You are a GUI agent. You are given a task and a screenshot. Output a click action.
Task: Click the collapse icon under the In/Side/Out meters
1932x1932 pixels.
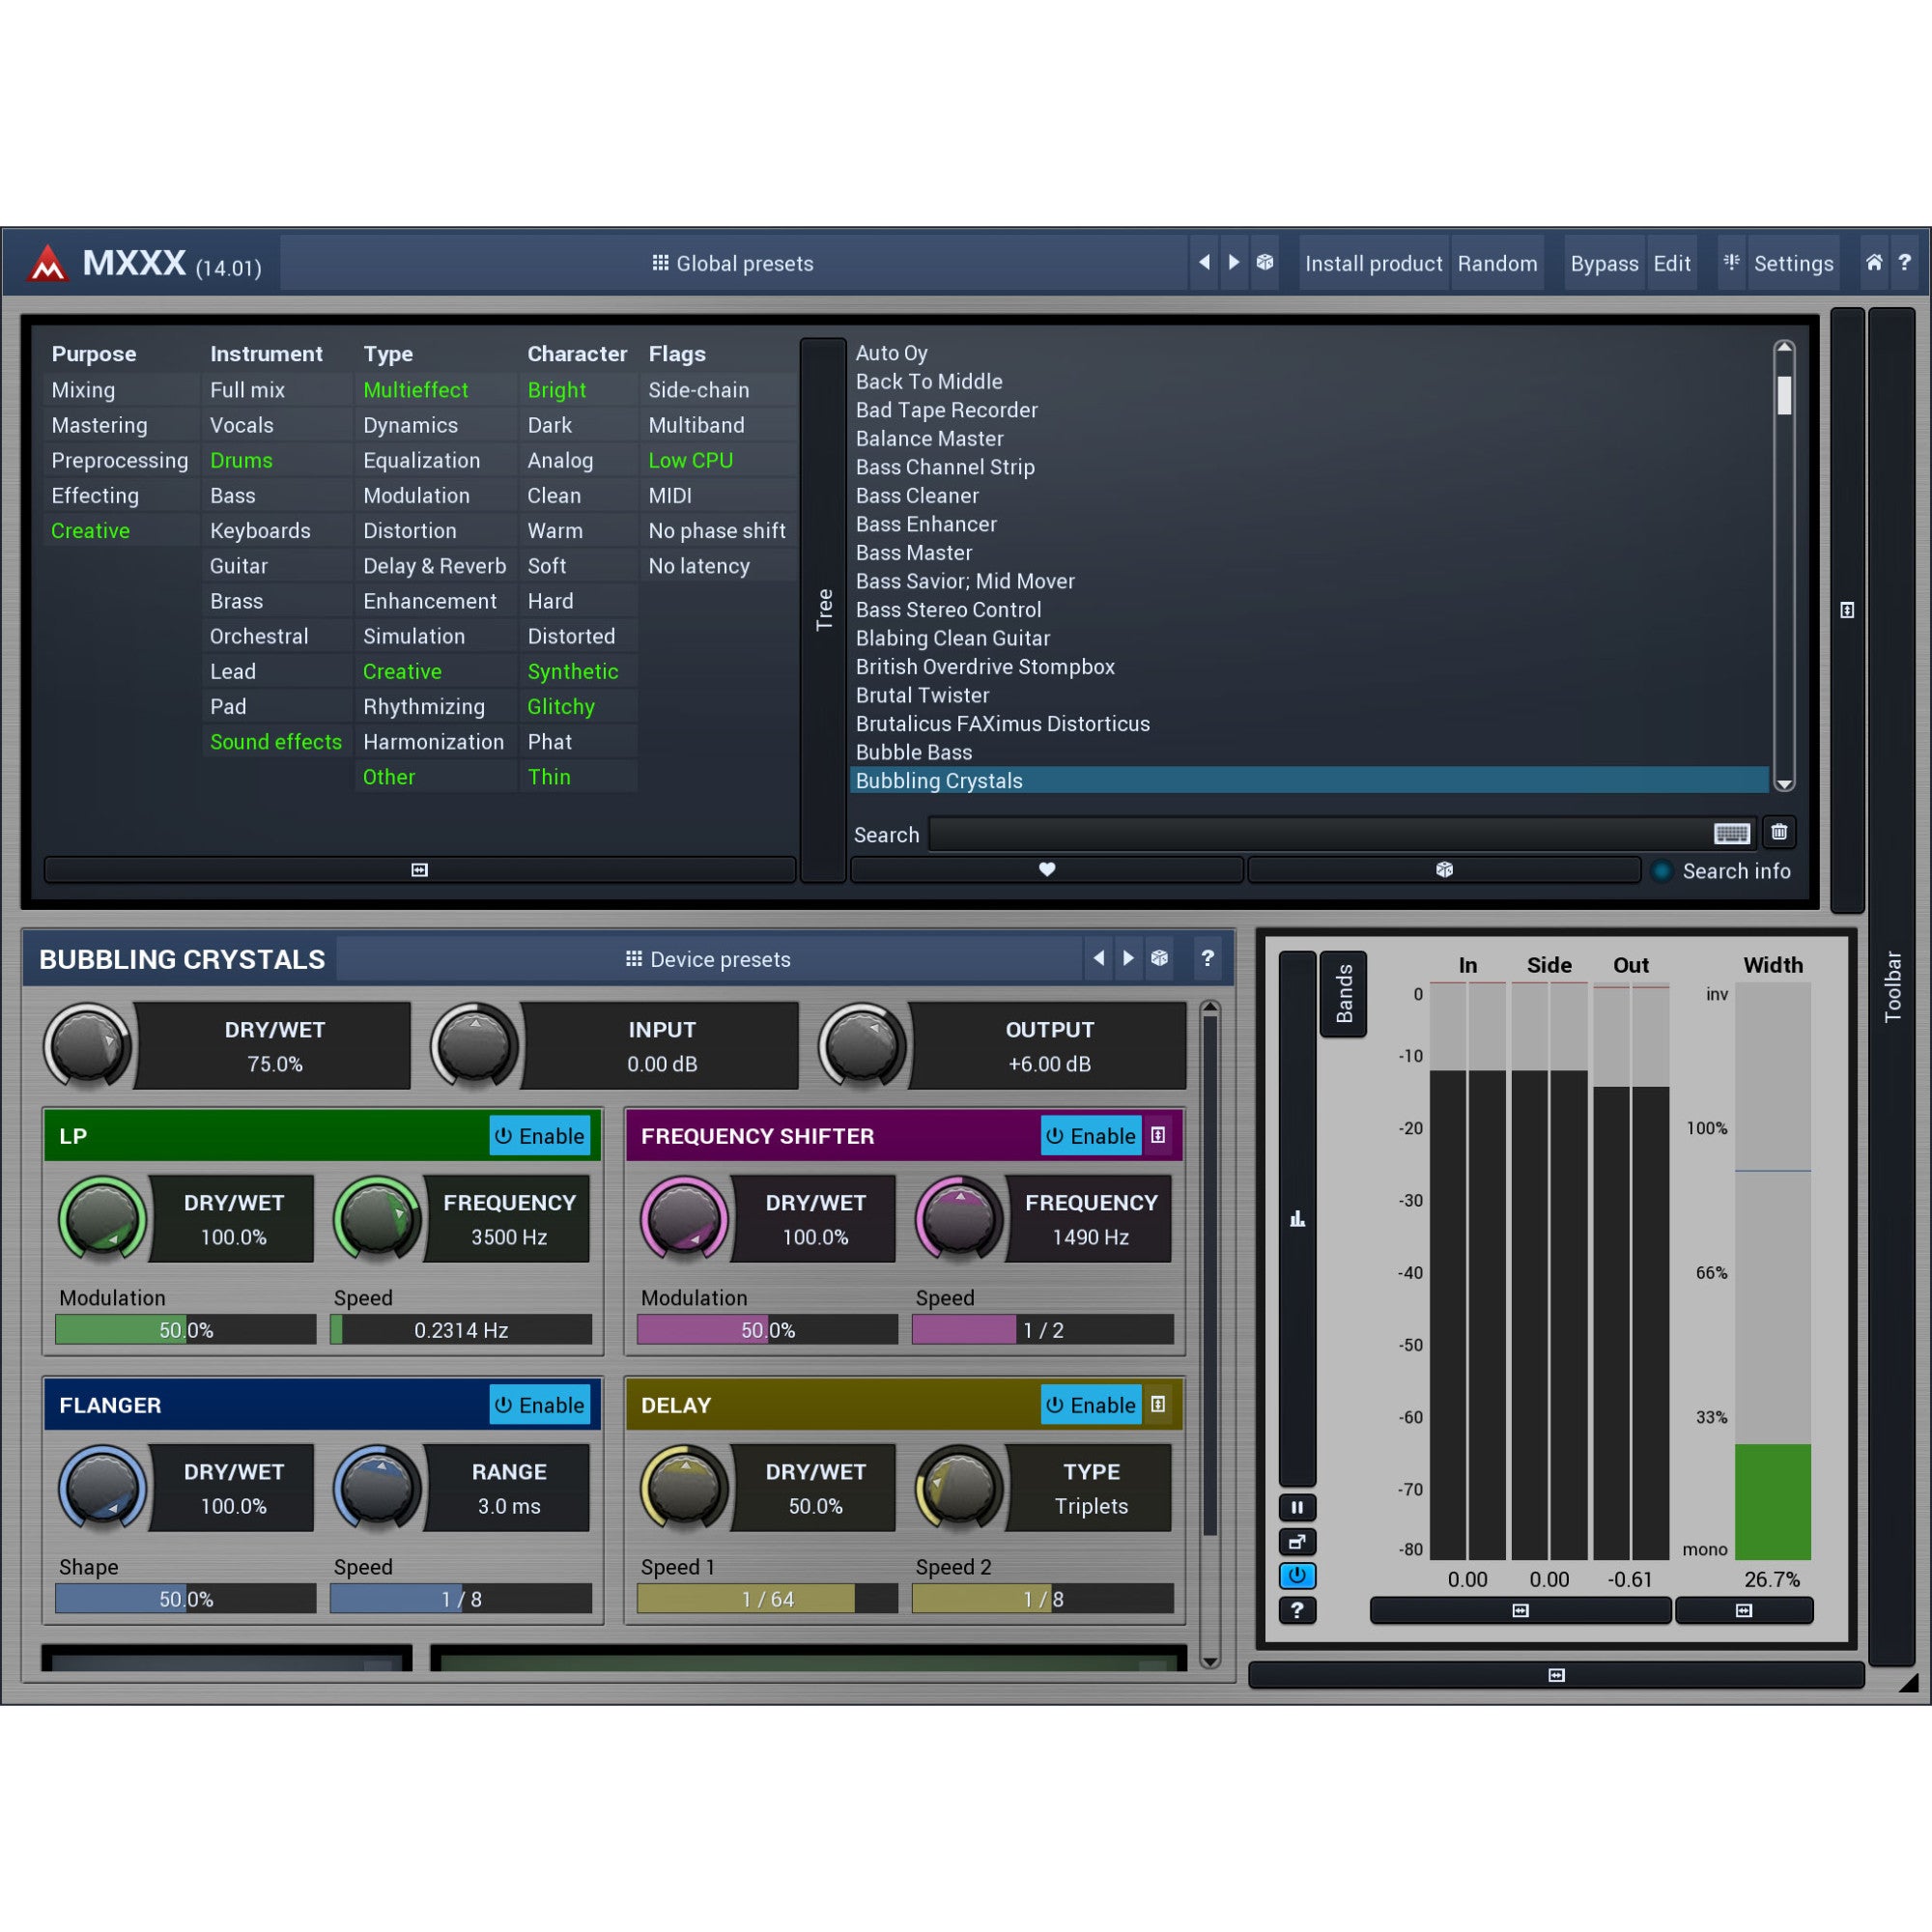point(1520,1610)
